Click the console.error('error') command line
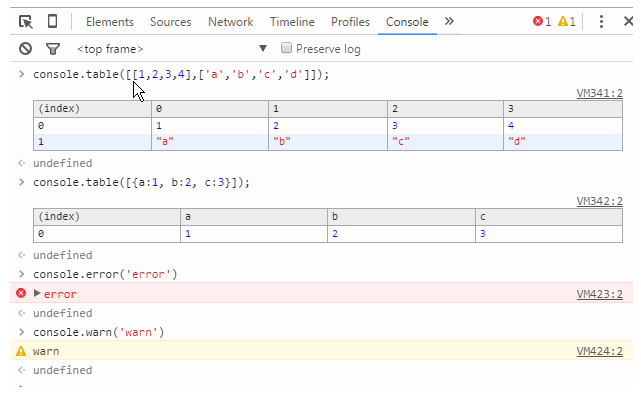The width and height of the screenshot is (641, 398). click(x=105, y=274)
